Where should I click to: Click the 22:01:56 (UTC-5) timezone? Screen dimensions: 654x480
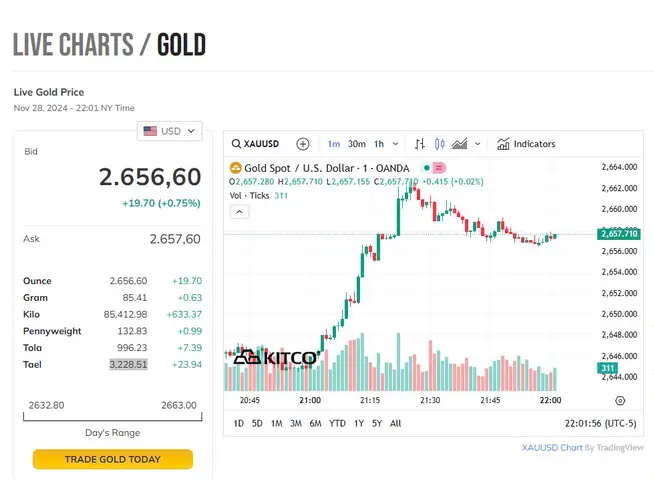click(x=601, y=423)
